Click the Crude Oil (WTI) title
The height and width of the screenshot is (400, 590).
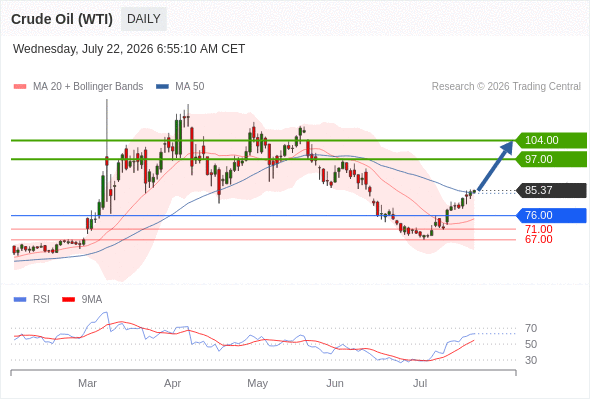62,19
